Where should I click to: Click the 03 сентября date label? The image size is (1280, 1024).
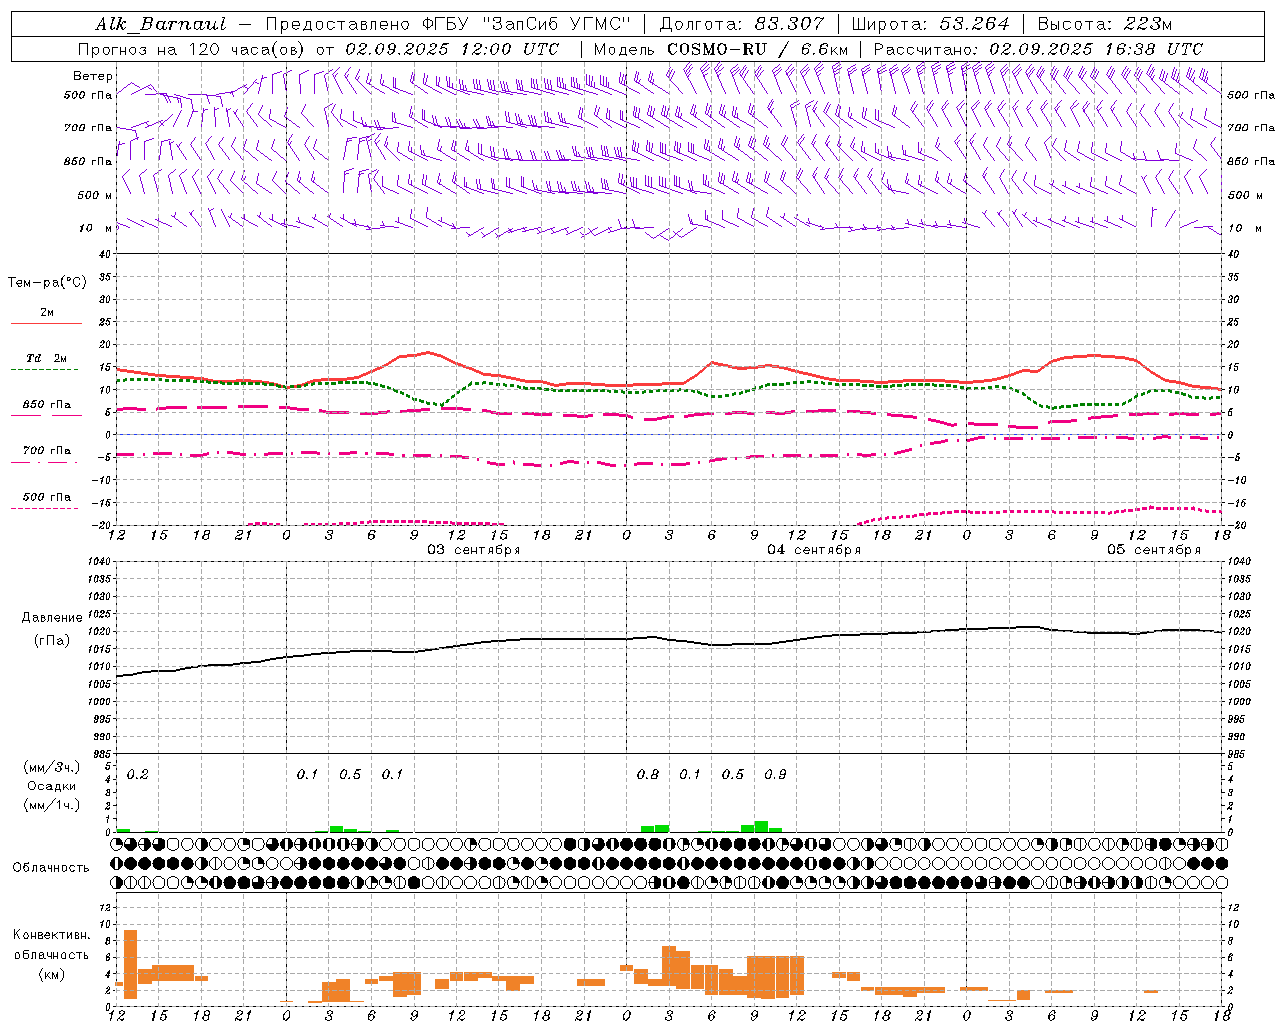point(474,550)
